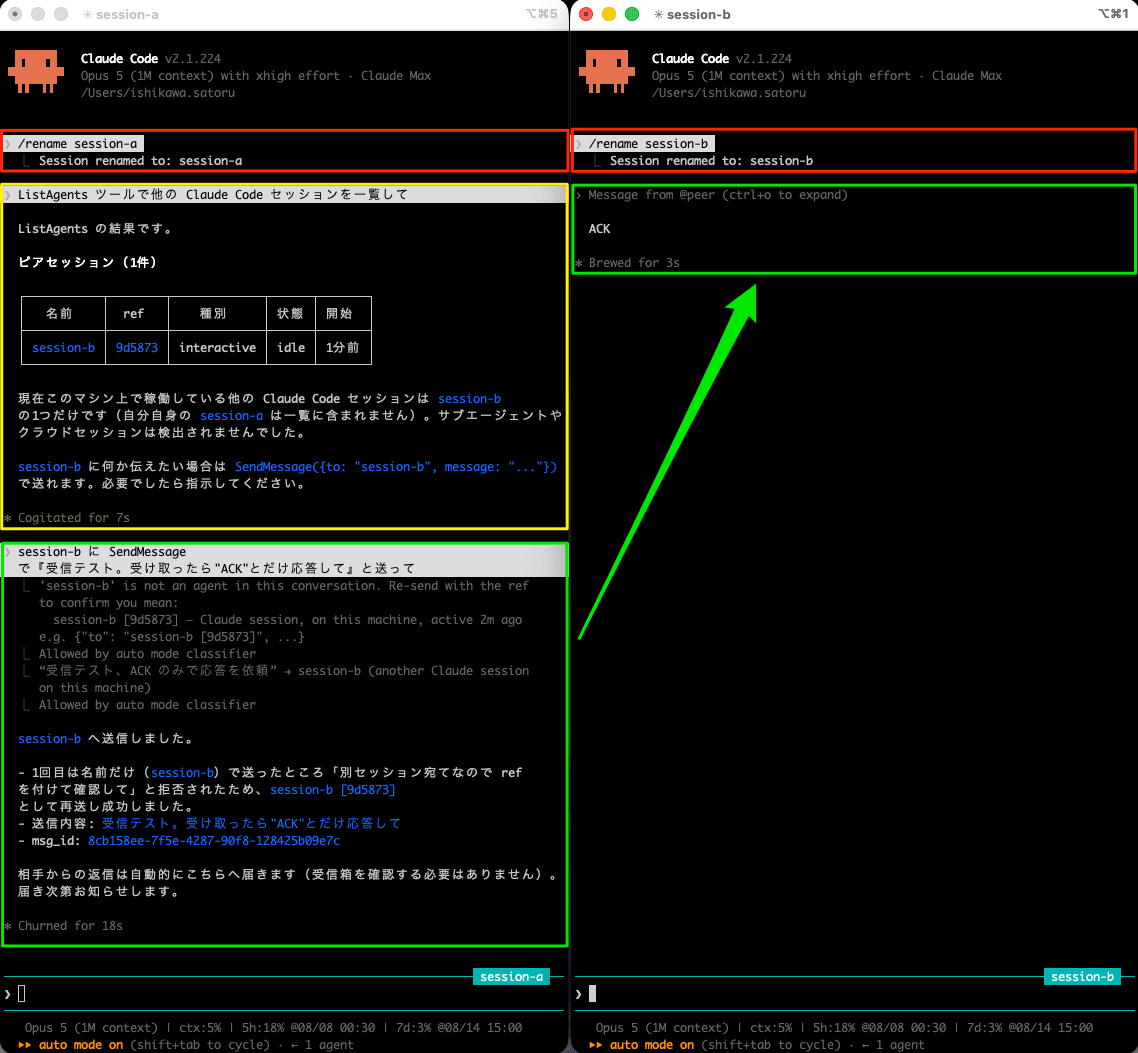Click the spinner icon beside session-b window title

(x=658, y=15)
